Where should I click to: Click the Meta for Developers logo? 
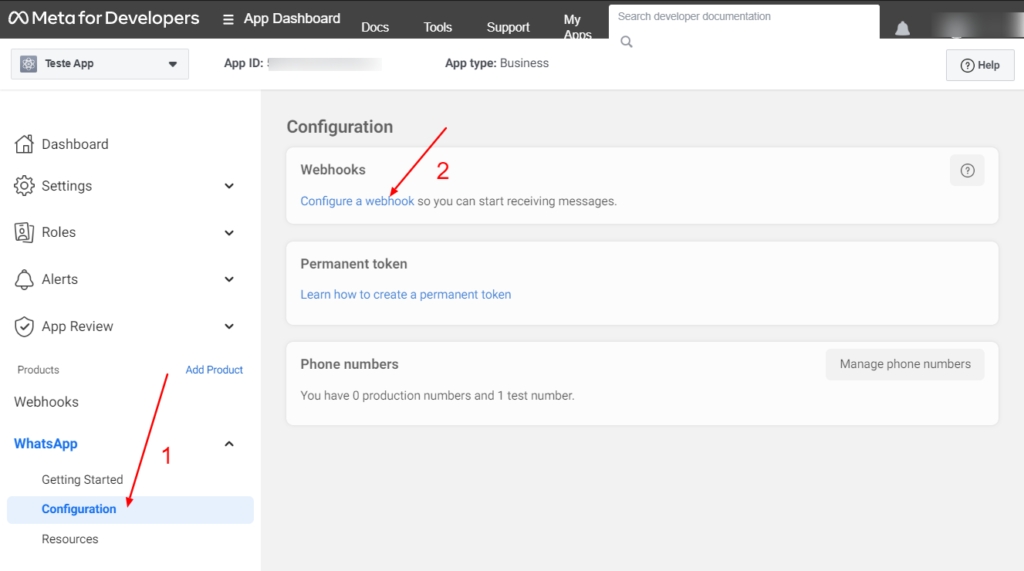104,18
